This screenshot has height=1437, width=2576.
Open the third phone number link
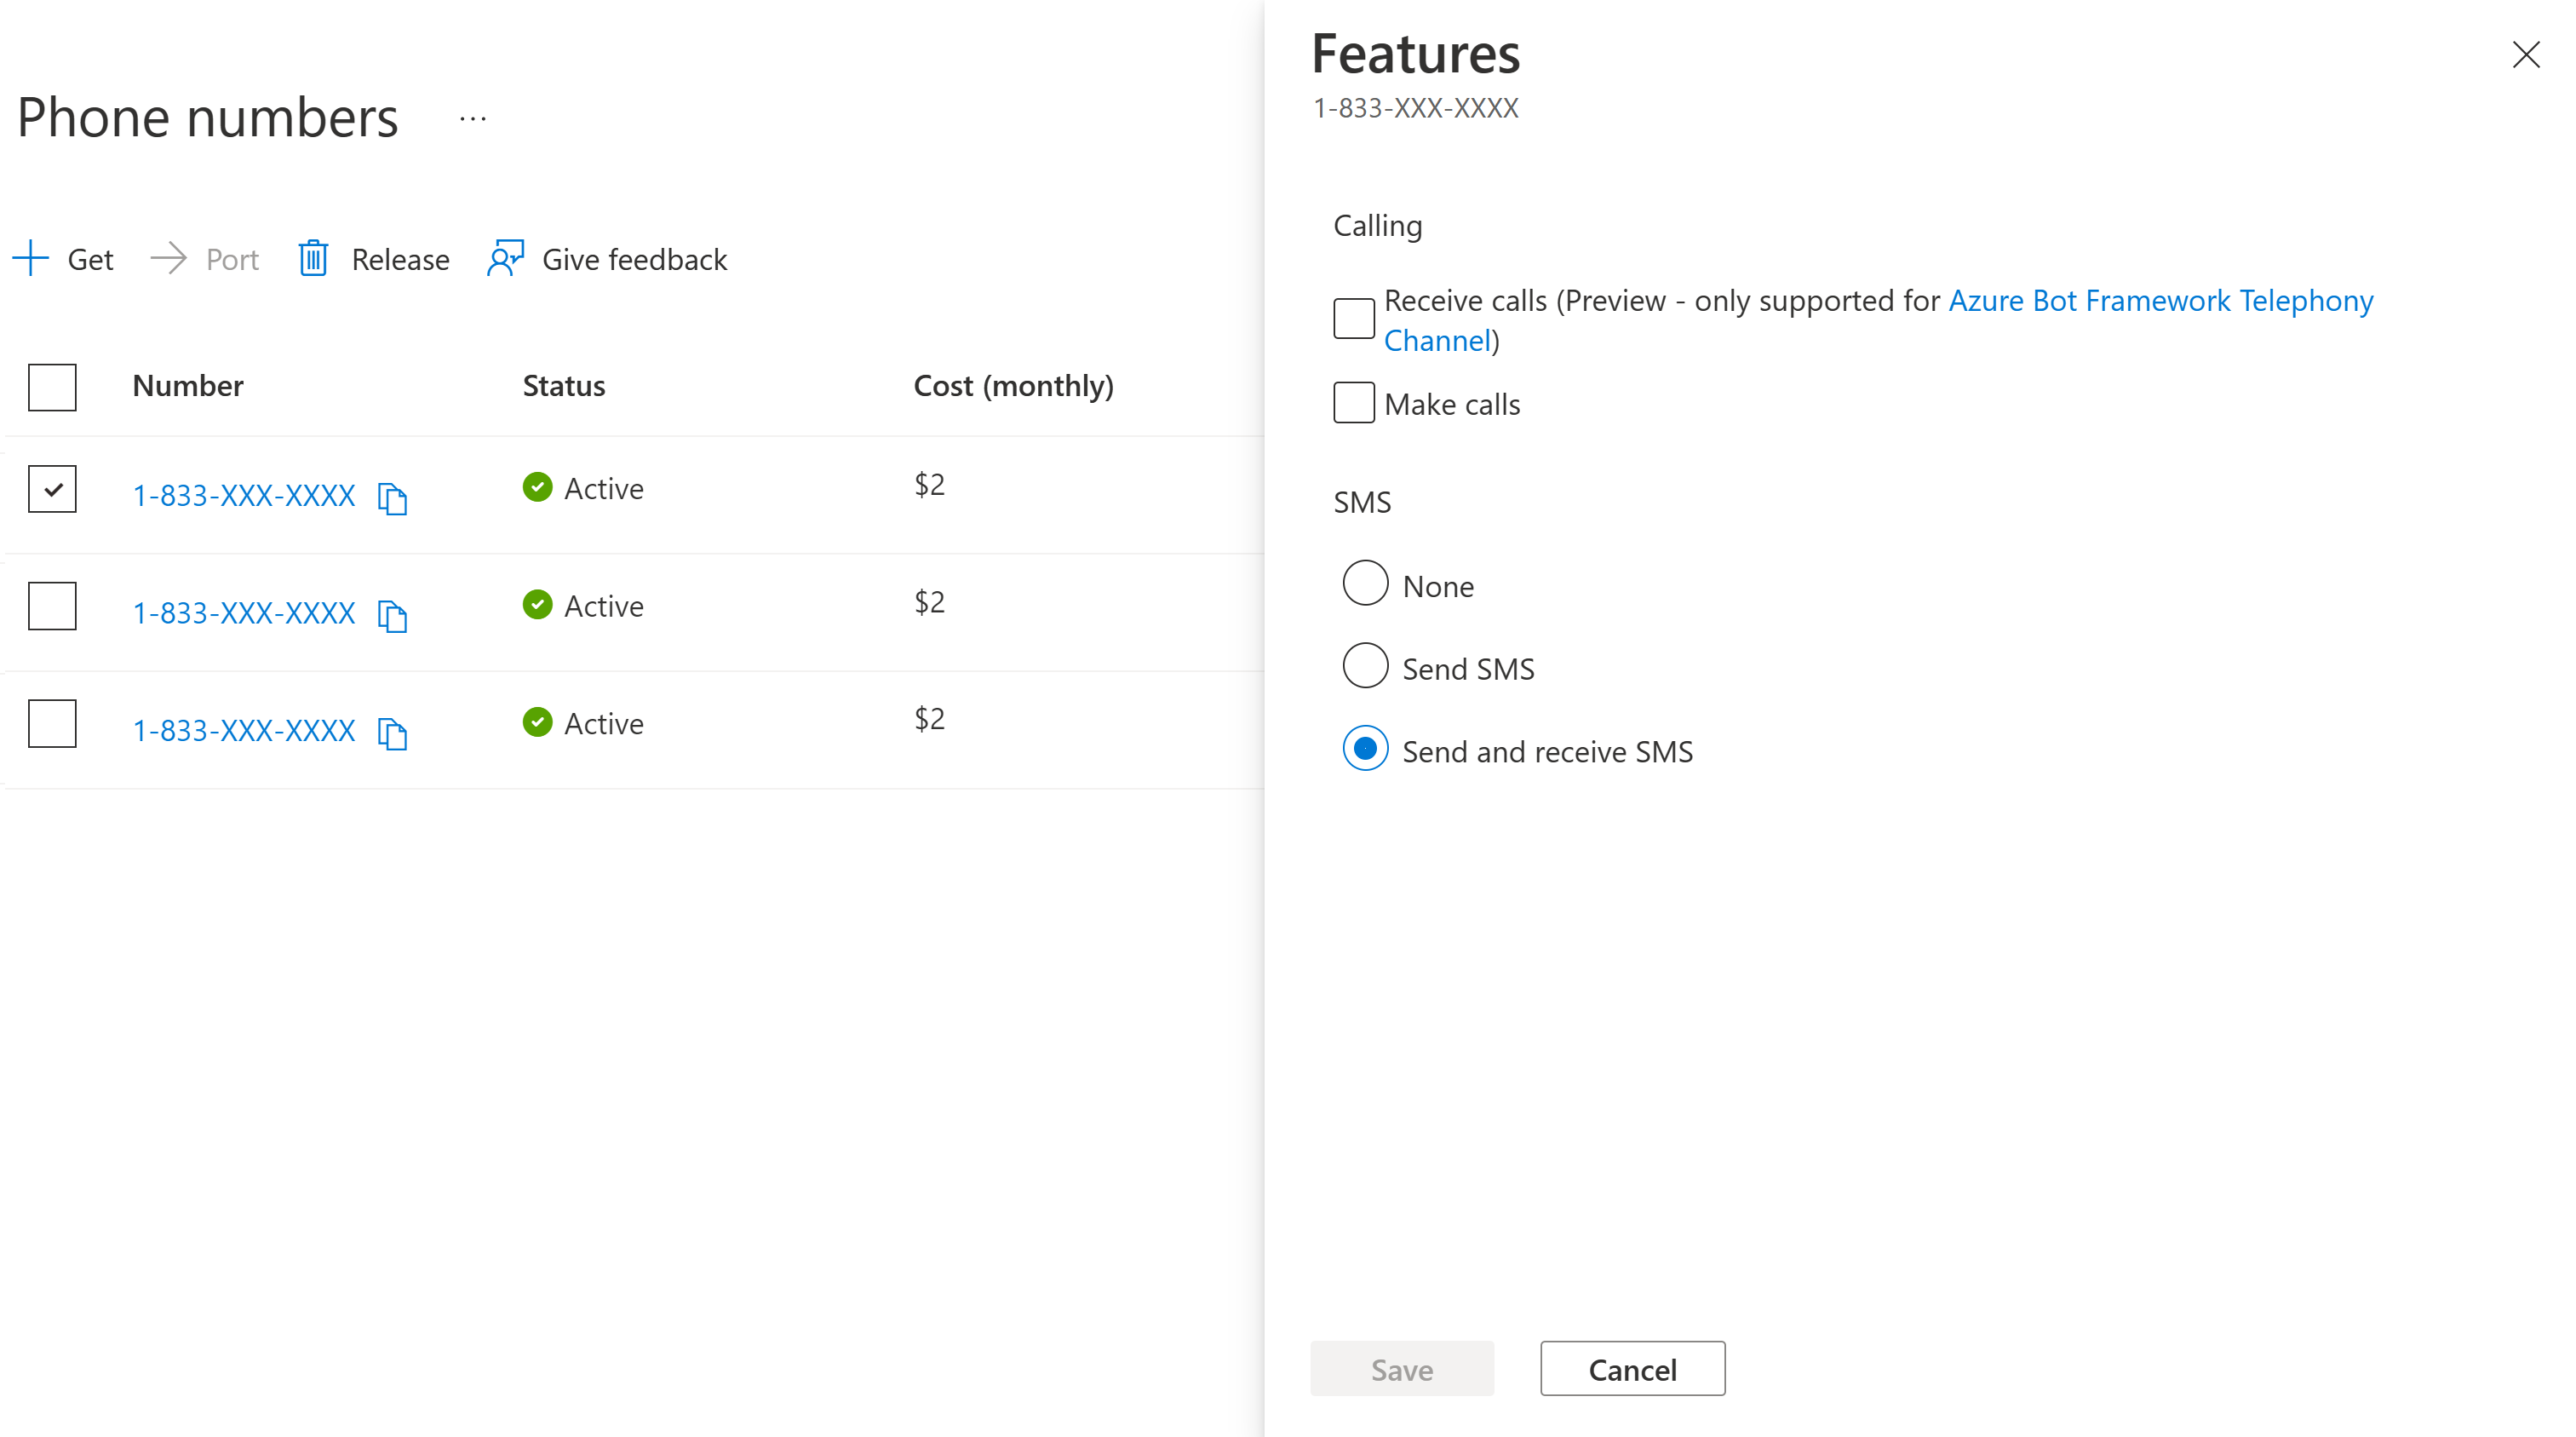click(243, 730)
